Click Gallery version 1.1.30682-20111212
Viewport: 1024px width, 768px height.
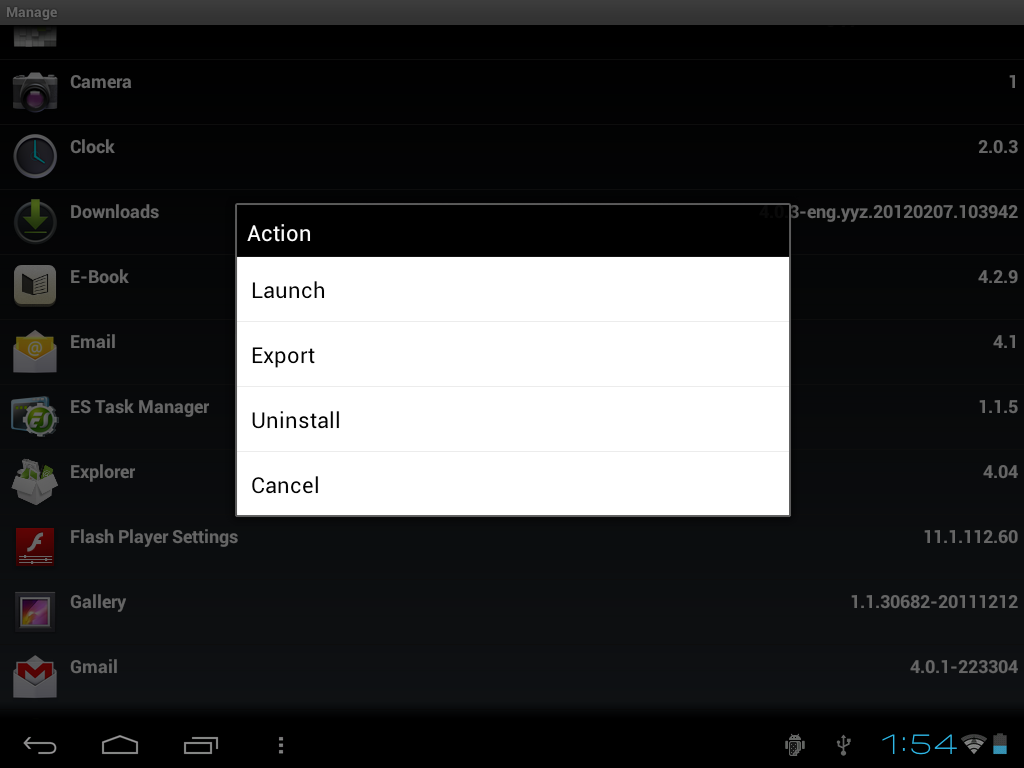tap(934, 601)
